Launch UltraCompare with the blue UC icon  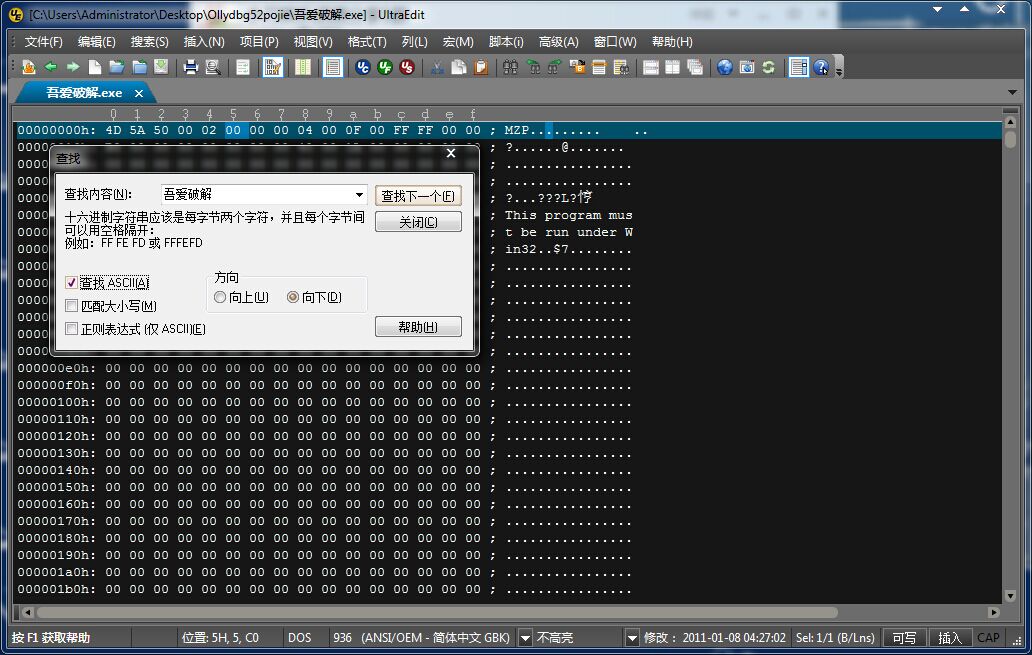[363, 67]
